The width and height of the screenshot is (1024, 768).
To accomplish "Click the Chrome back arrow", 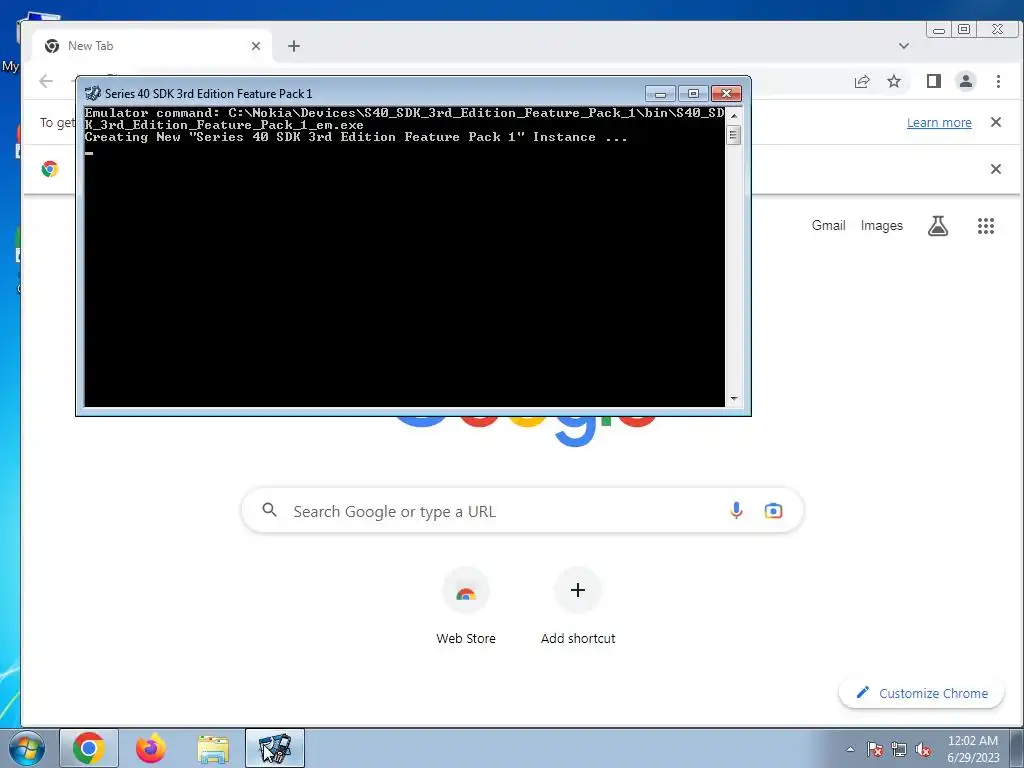I will [46, 81].
